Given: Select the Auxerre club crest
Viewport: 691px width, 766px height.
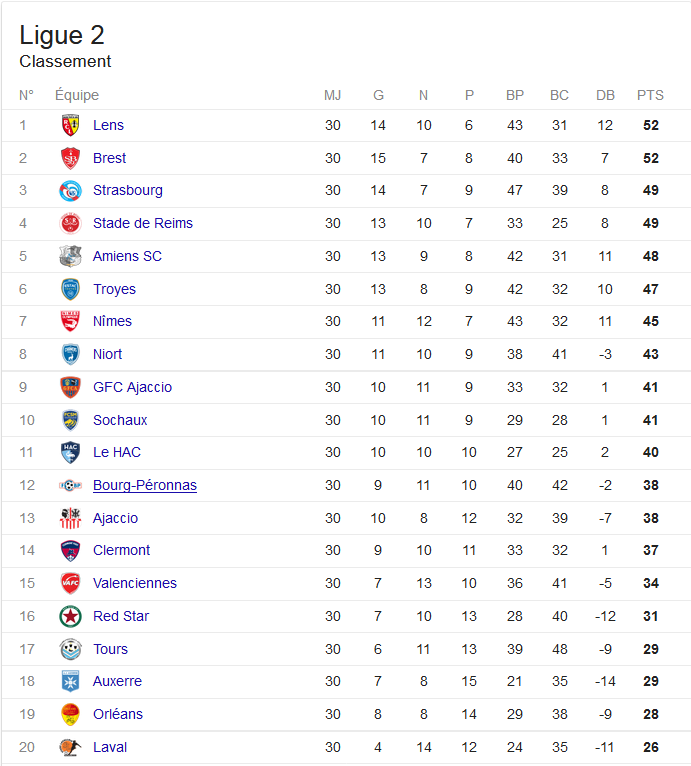Looking at the screenshot, I should tap(70, 681).
